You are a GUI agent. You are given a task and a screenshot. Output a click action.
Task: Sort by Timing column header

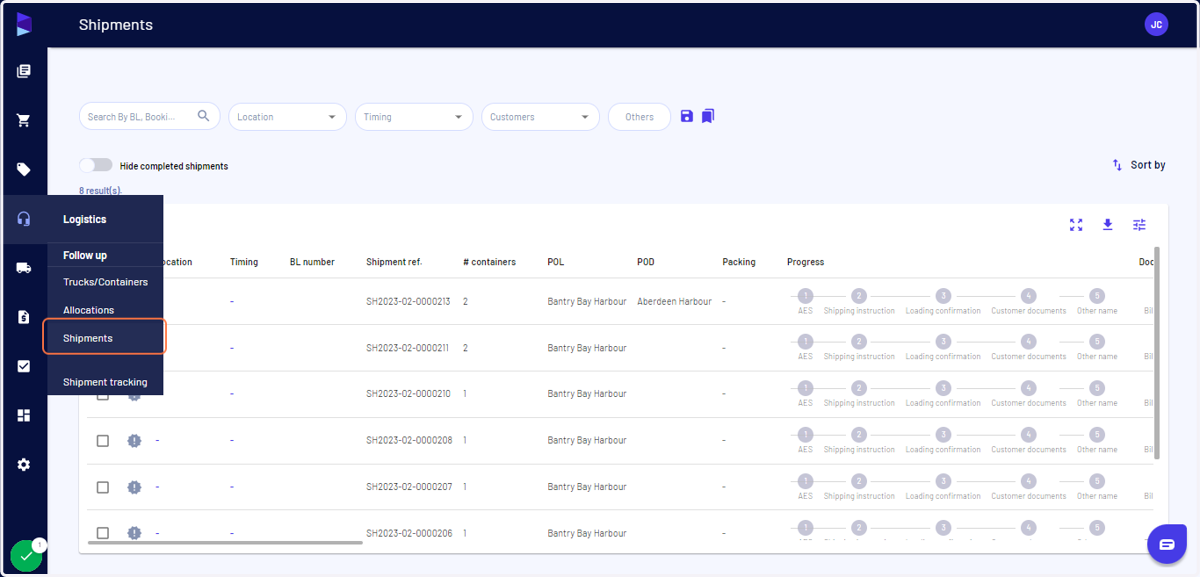pos(244,262)
